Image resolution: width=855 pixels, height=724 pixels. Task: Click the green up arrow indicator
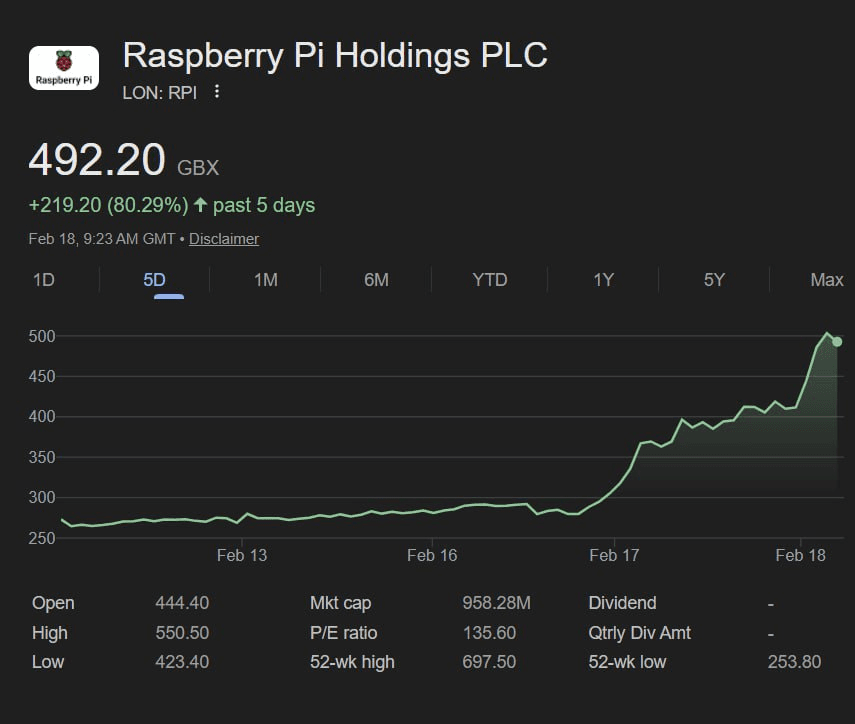(200, 205)
